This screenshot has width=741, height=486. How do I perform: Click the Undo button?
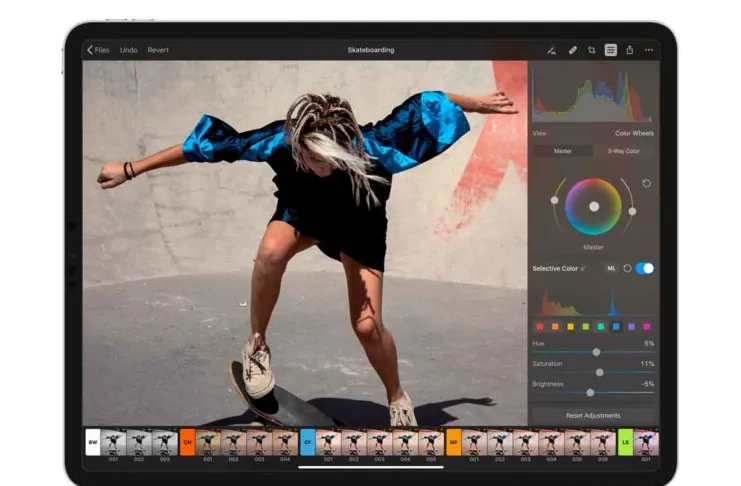pos(129,49)
